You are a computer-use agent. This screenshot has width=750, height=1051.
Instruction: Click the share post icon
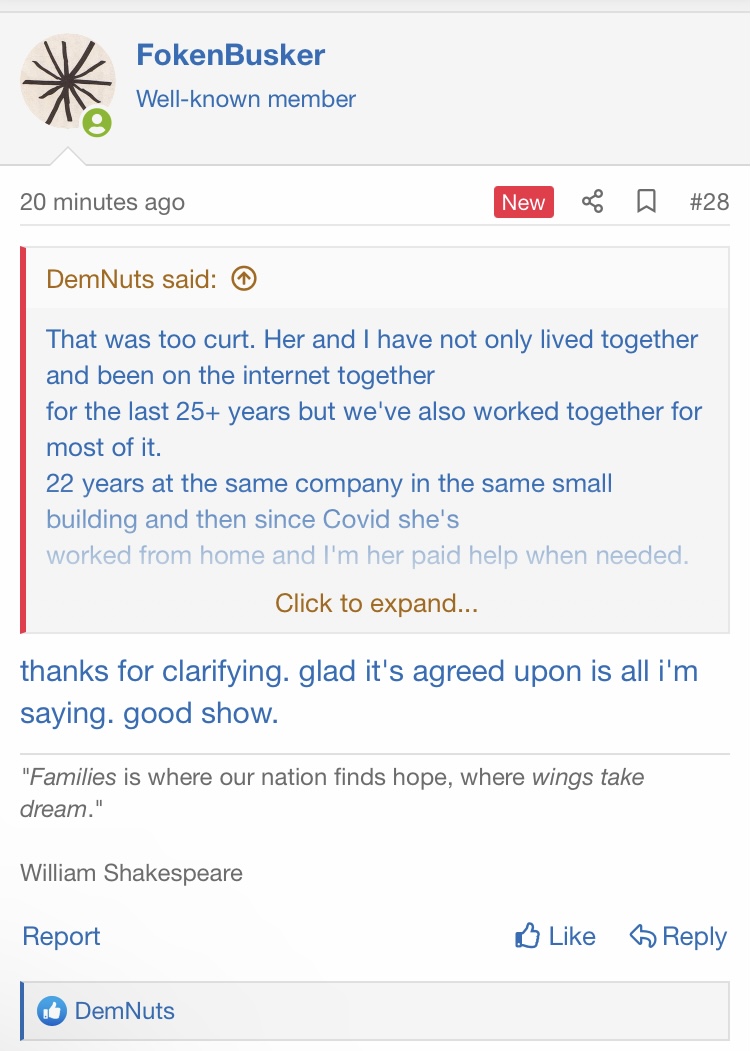pos(593,202)
